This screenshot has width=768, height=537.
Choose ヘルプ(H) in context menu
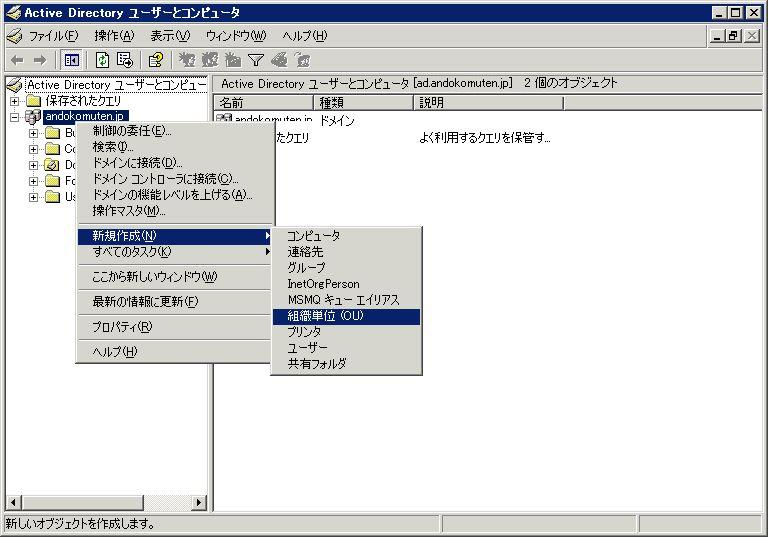click(174, 352)
